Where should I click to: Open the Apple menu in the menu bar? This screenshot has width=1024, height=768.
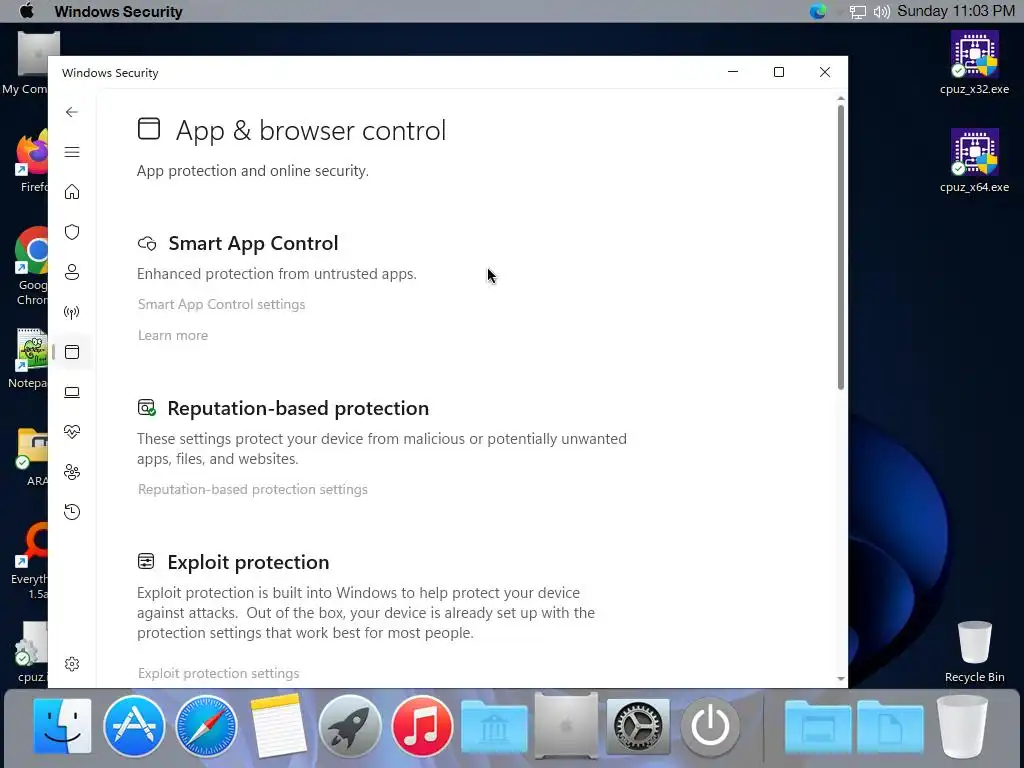(27, 11)
